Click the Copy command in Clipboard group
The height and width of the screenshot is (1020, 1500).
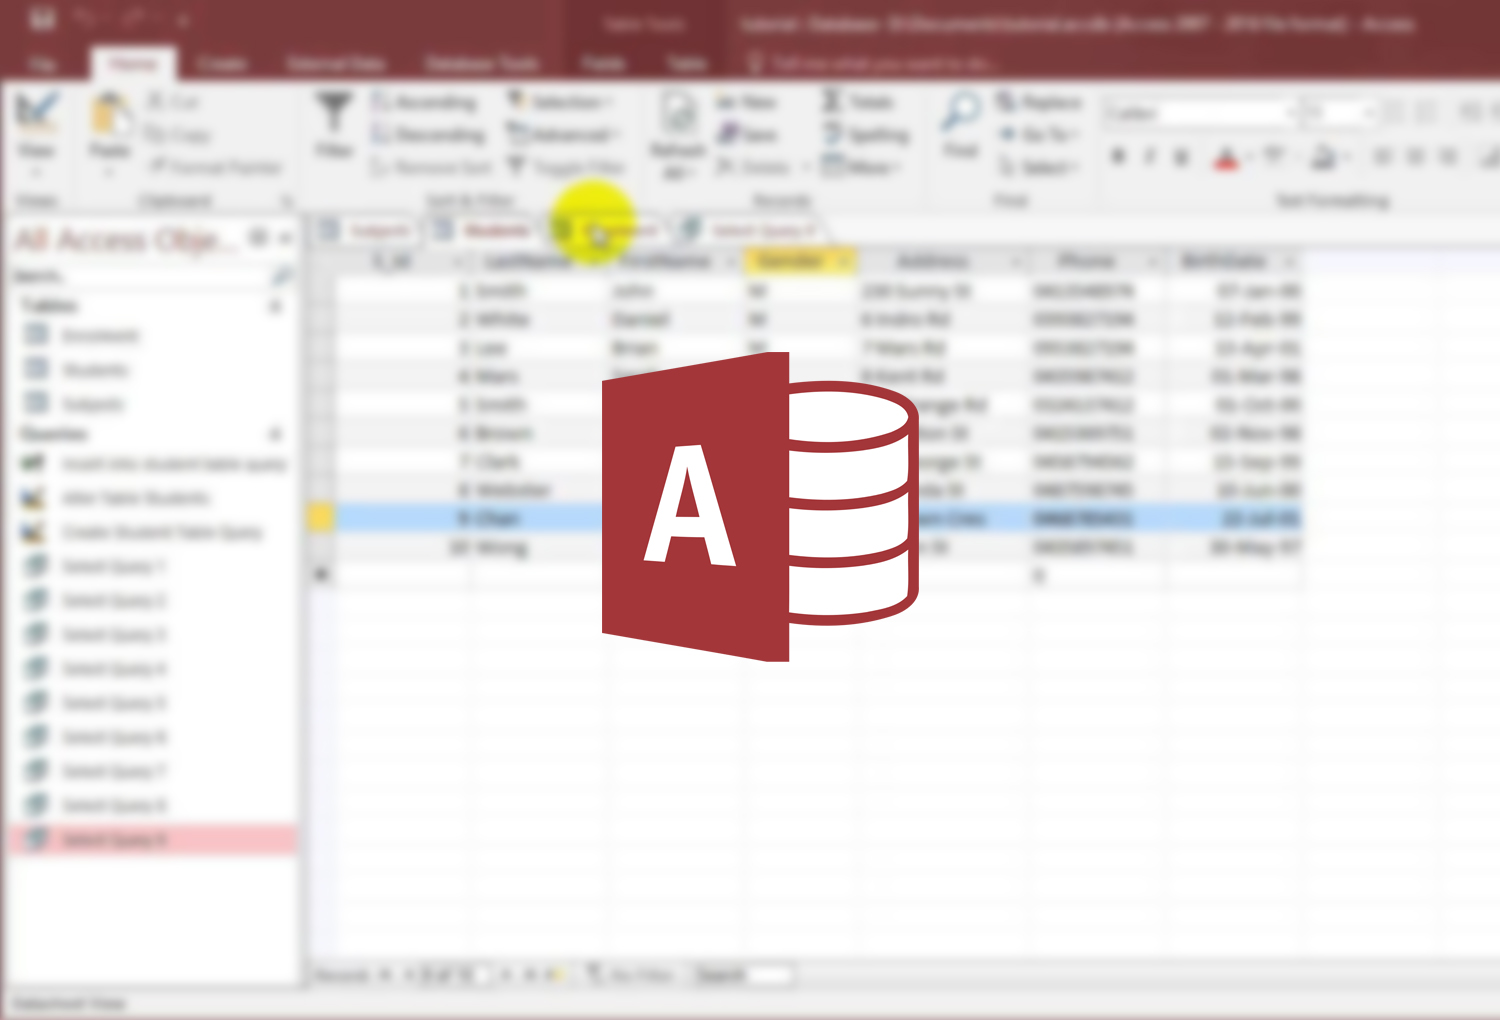pyautogui.click(x=178, y=134)
